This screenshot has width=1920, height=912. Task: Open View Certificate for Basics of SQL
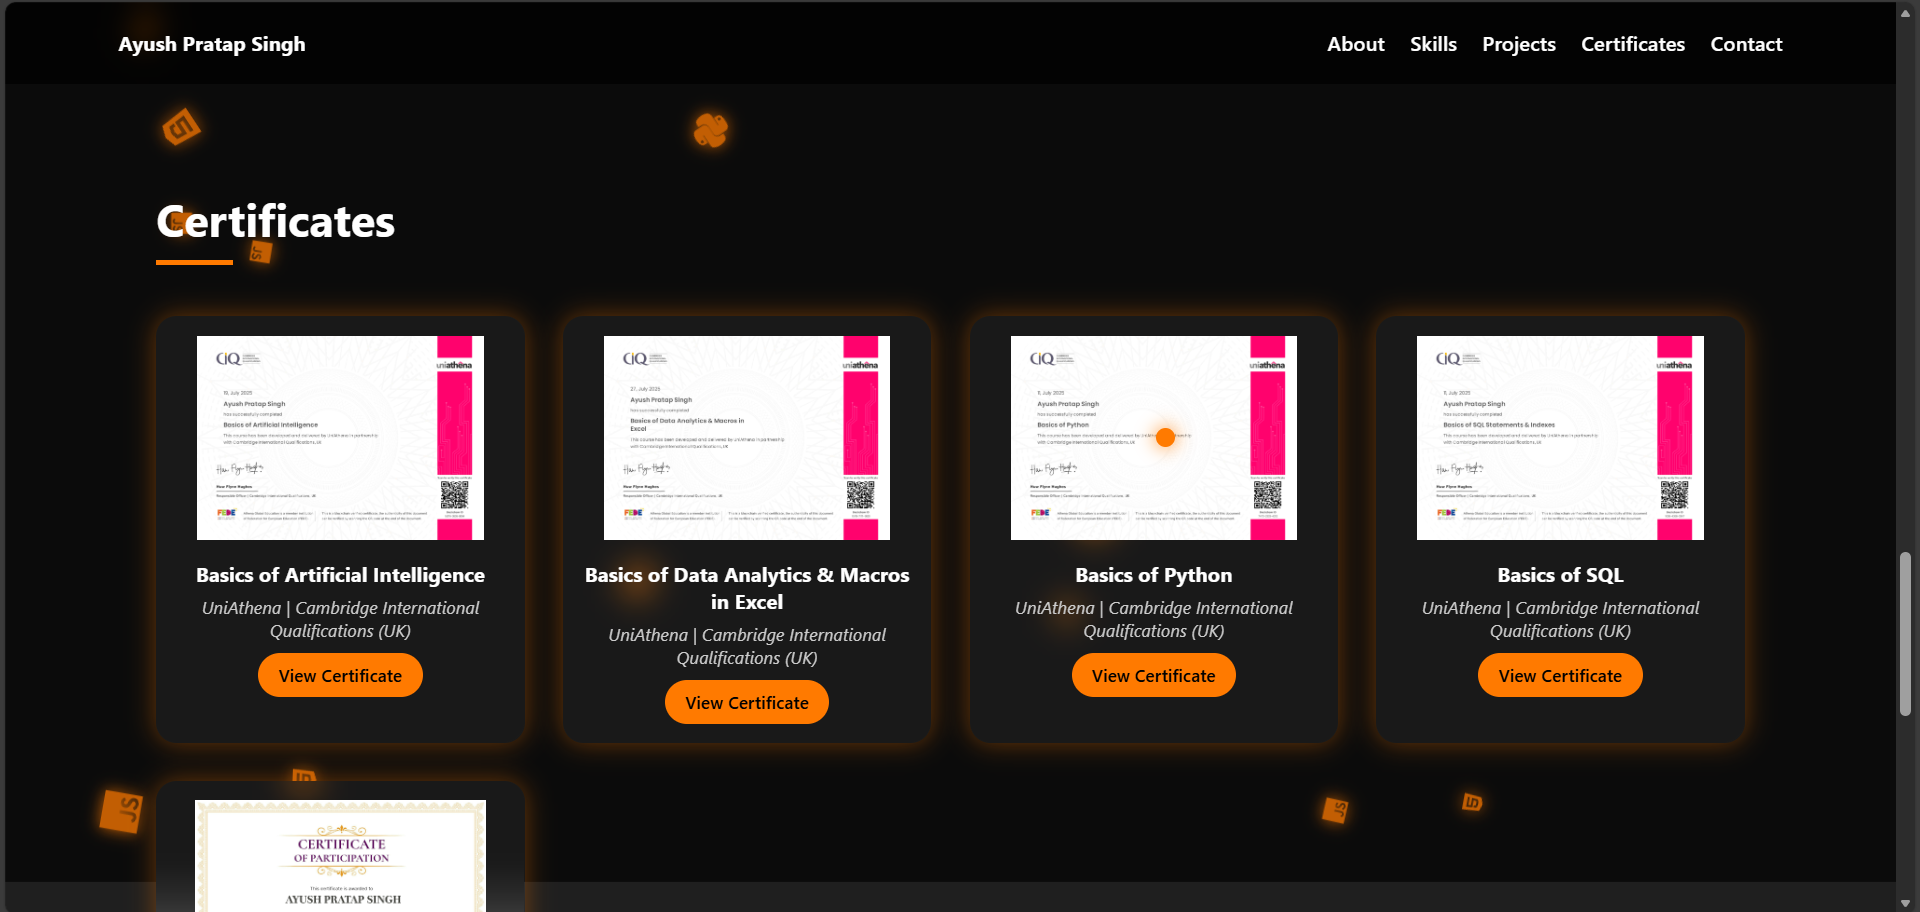coord(1560,676)
